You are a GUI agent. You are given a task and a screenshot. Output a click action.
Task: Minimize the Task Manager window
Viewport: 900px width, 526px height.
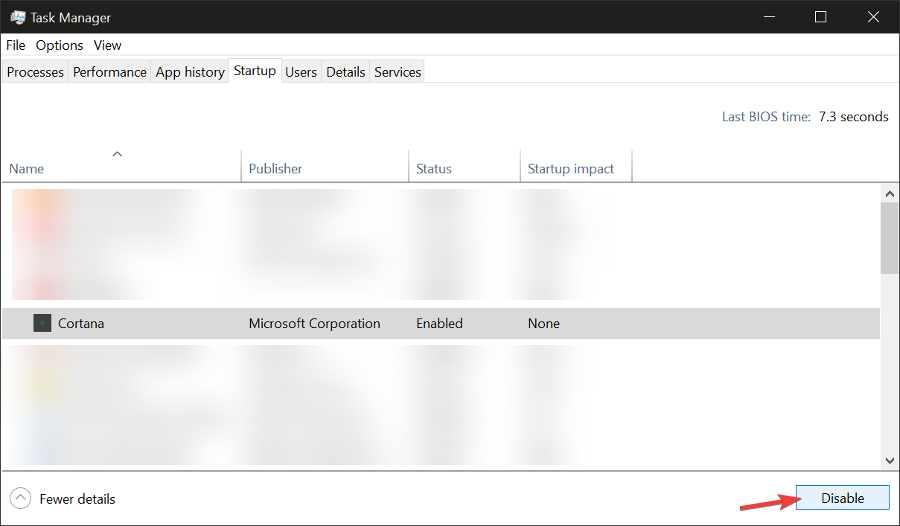click(x=770, y=17)
